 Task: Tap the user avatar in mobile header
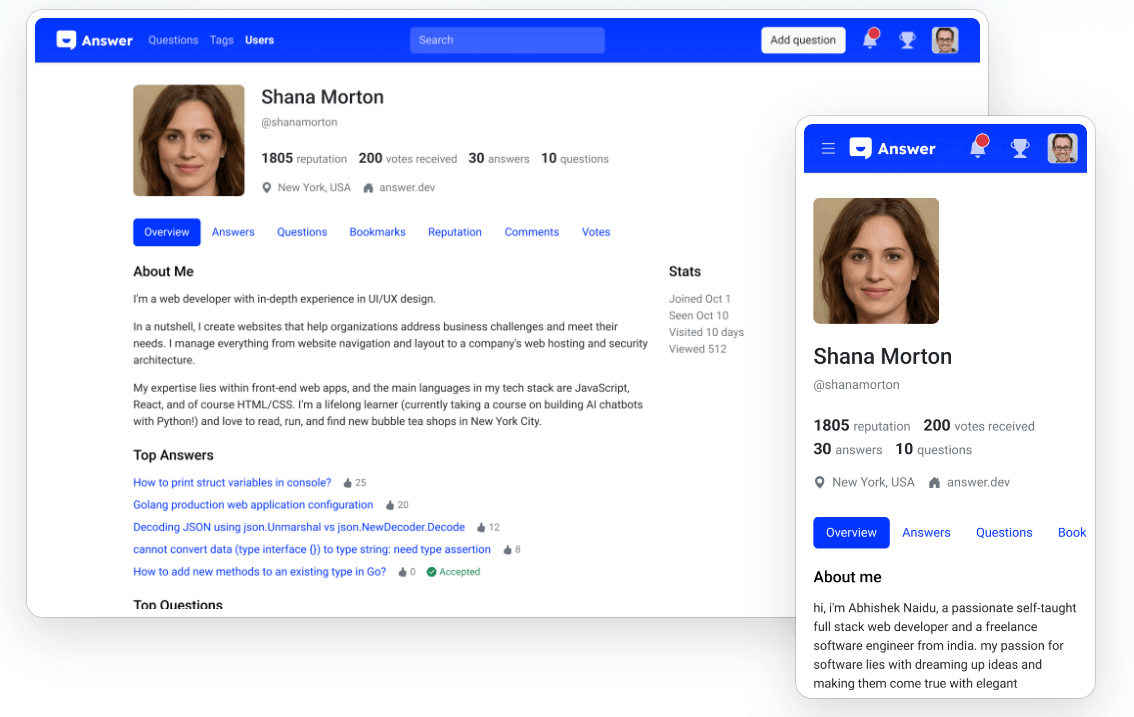tap(1062, 149)
